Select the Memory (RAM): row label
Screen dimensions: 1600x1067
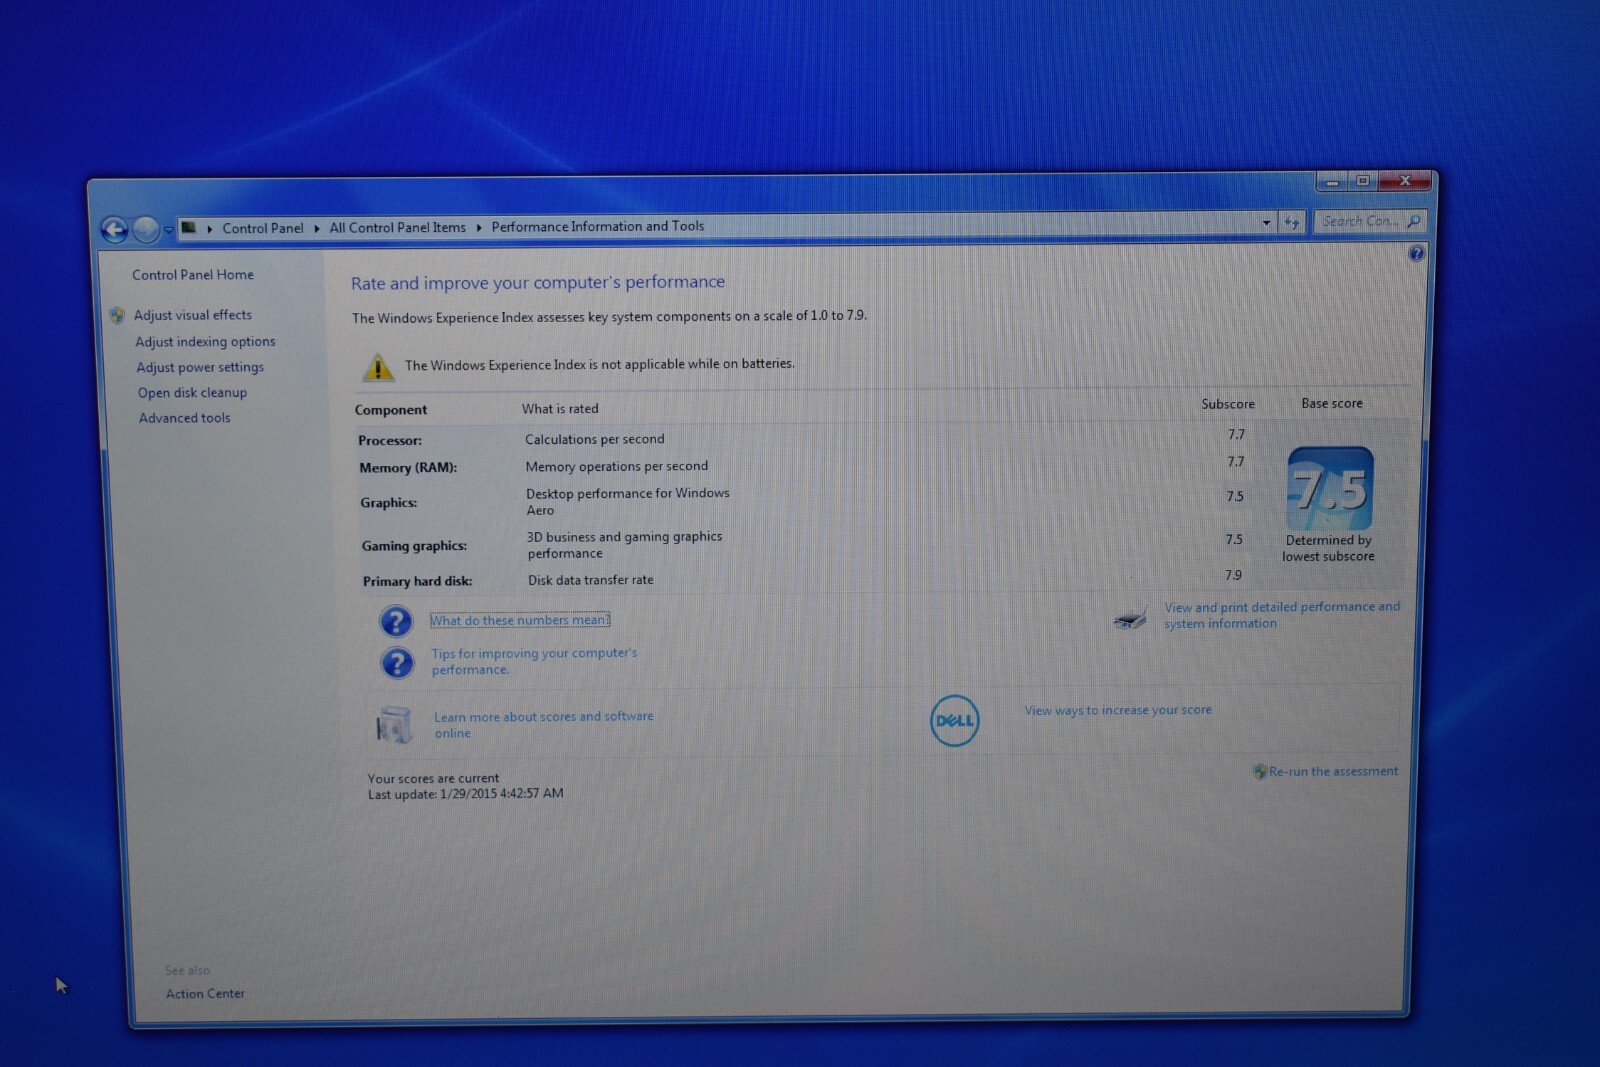tap(408, 467)
